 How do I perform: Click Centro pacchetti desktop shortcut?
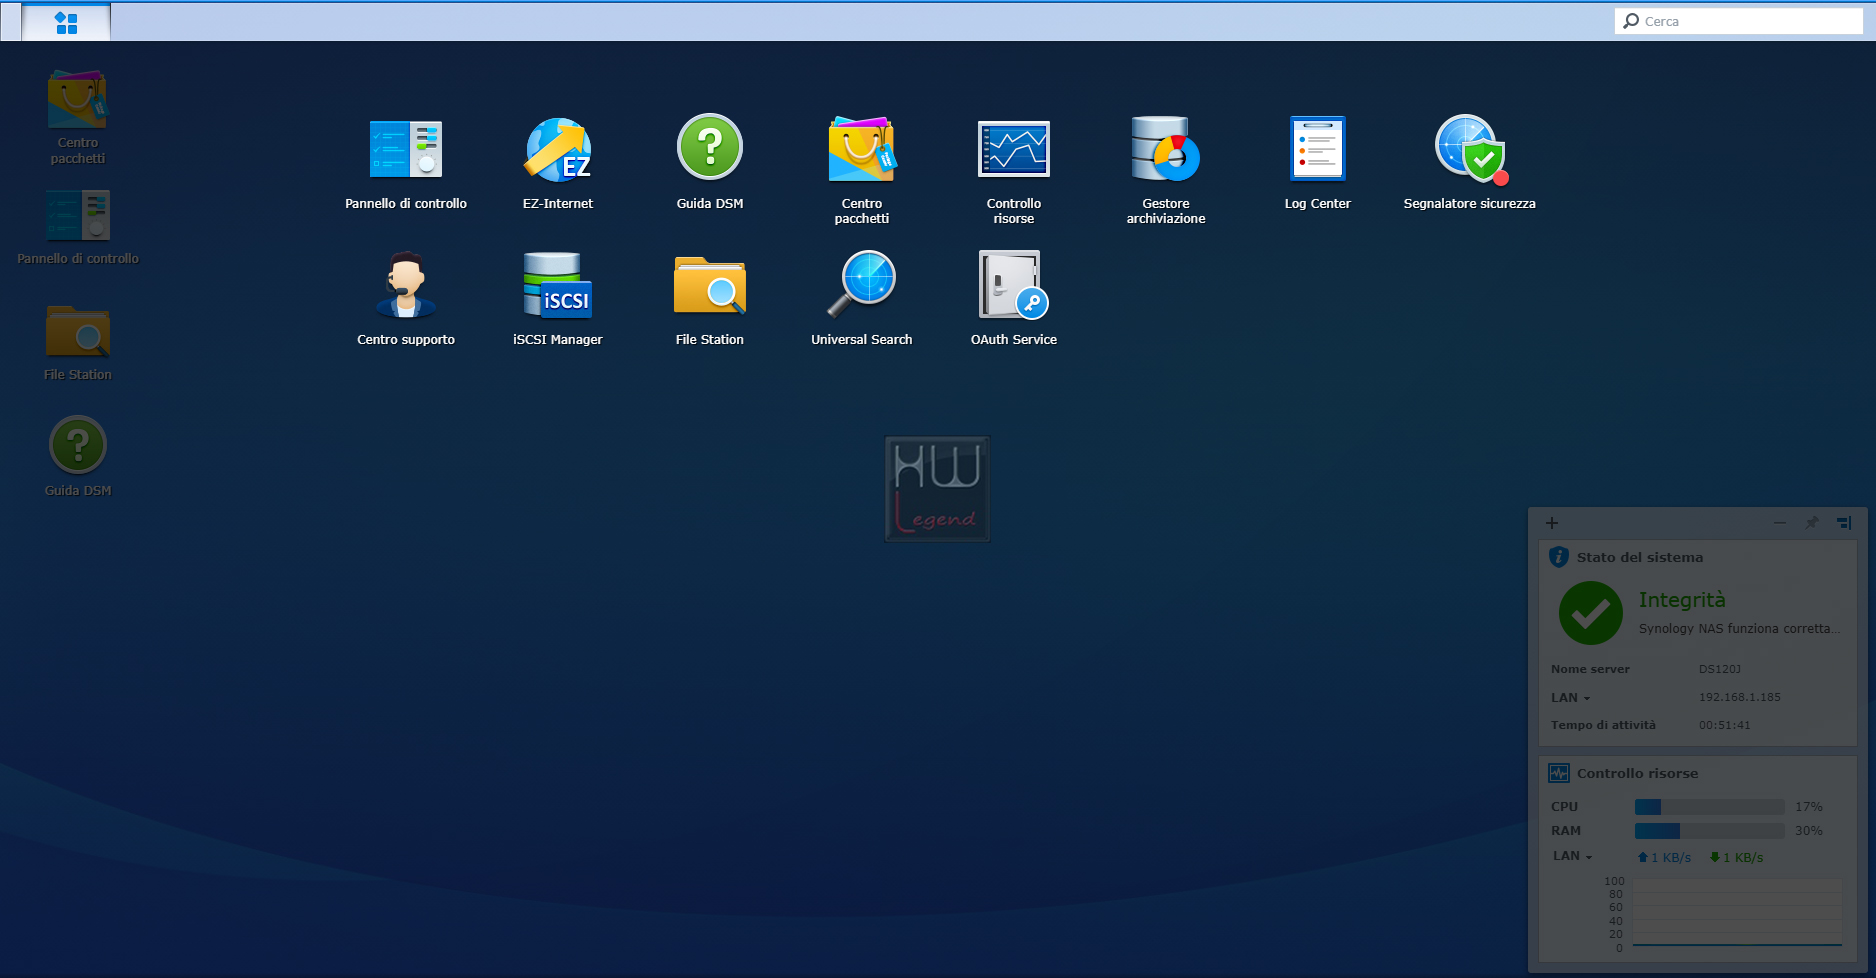78,117
